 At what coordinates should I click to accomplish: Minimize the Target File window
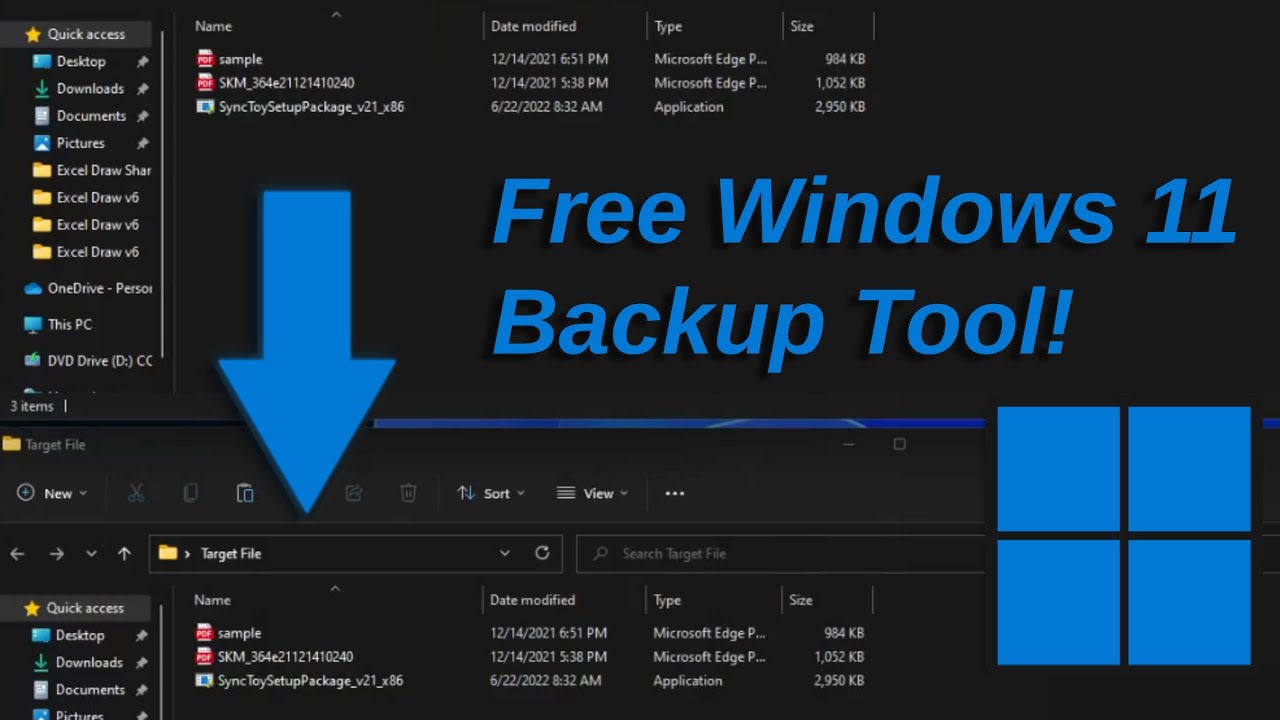click(848, 444)
